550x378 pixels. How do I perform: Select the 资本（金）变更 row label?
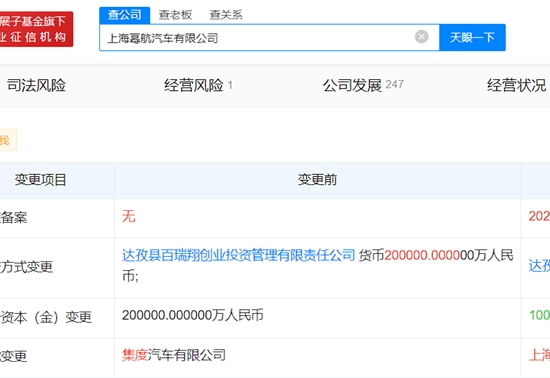pyautogui.click(x=46, y=317)
